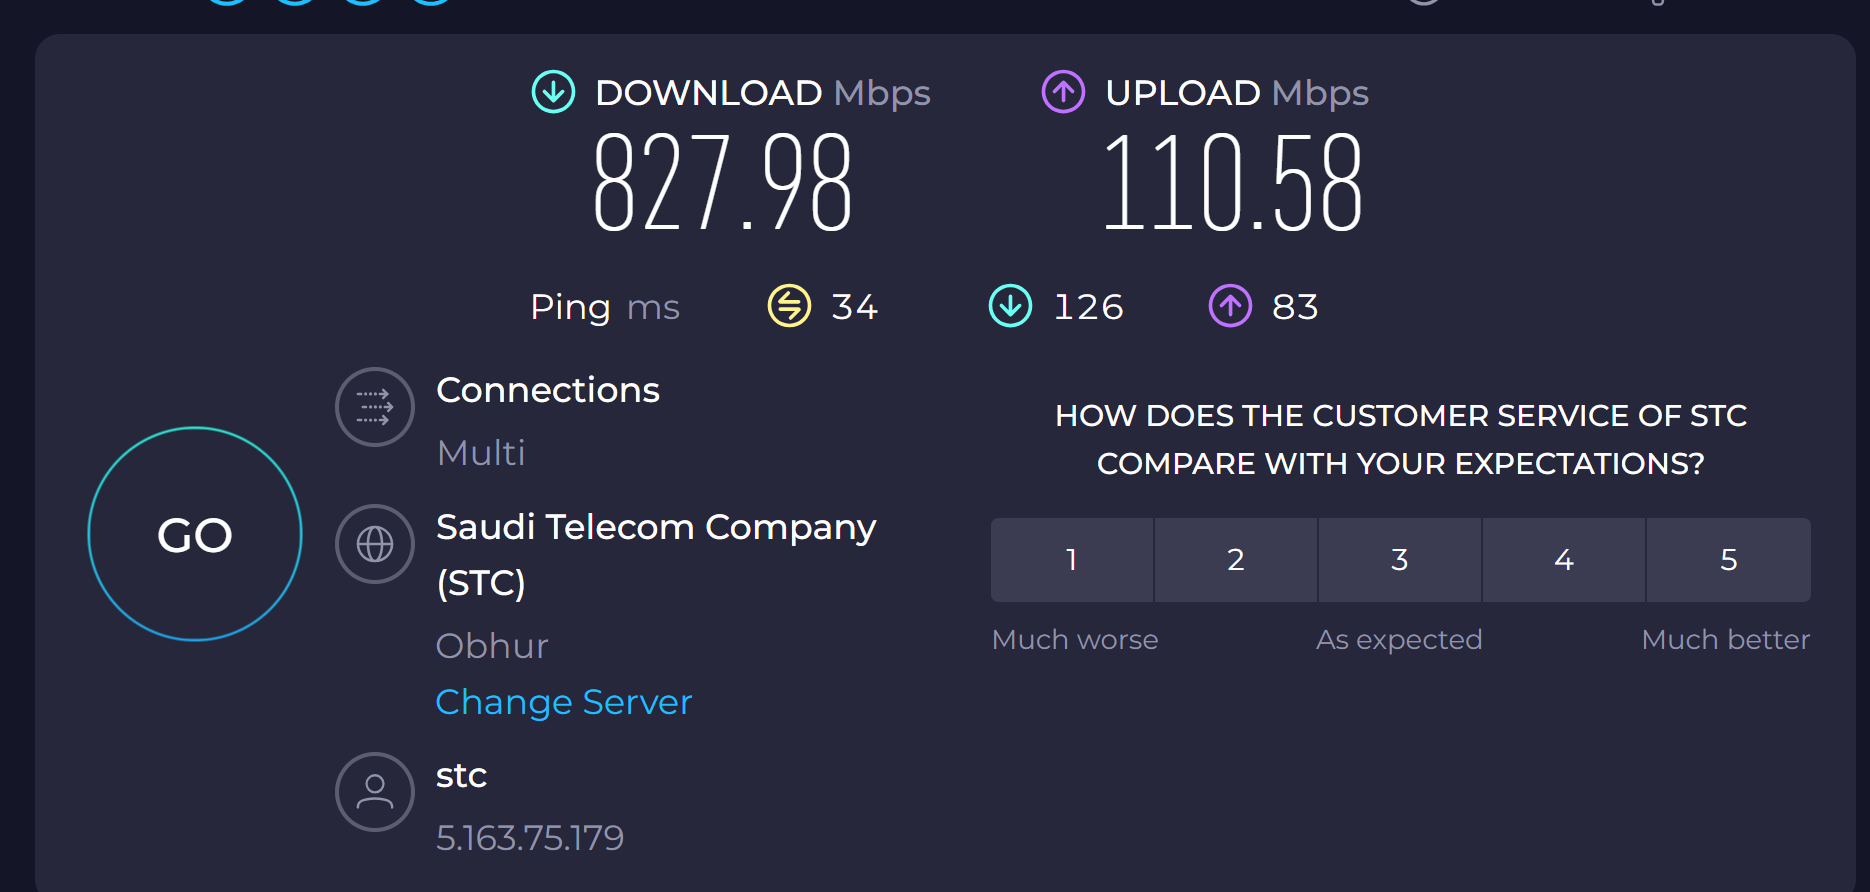The width and height of the screenshot is (1870, 892).
Task: Select rating 5 for Much better
Action: 1729,560
